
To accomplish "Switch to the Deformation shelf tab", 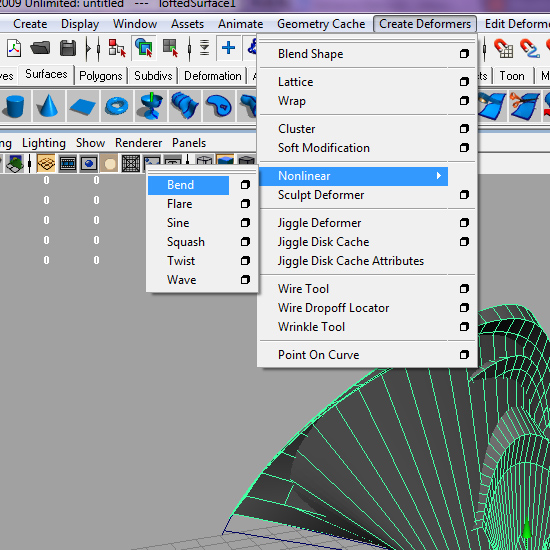I will [x=213, y=76].
